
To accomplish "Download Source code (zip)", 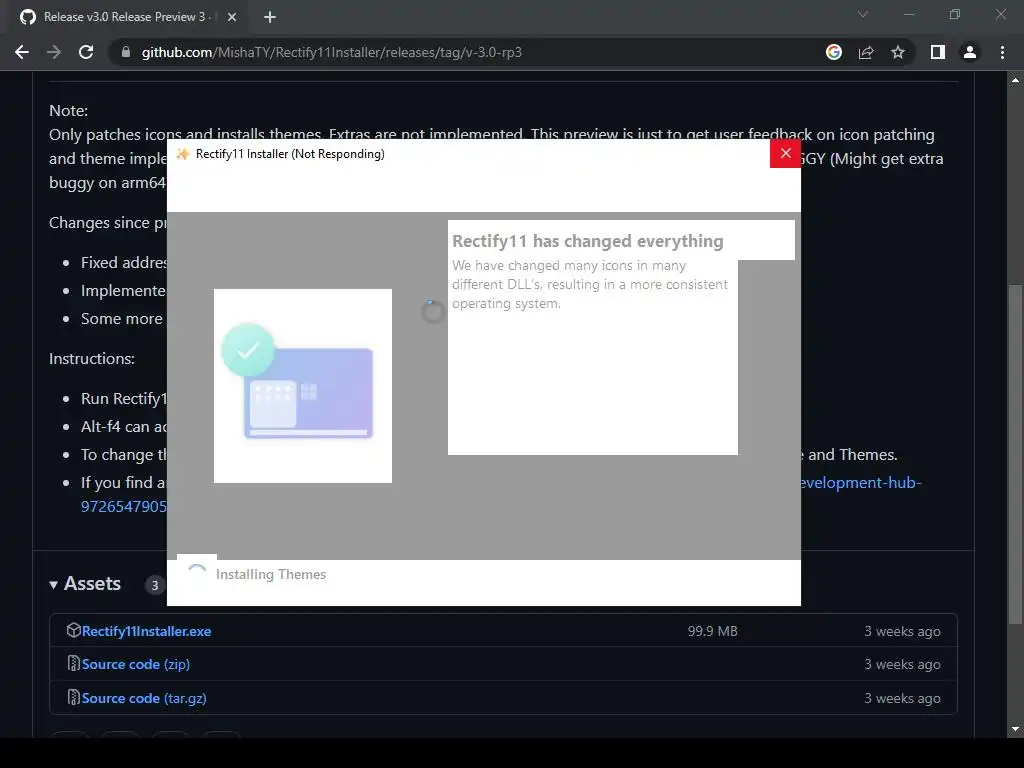I will tap(136, 664).
